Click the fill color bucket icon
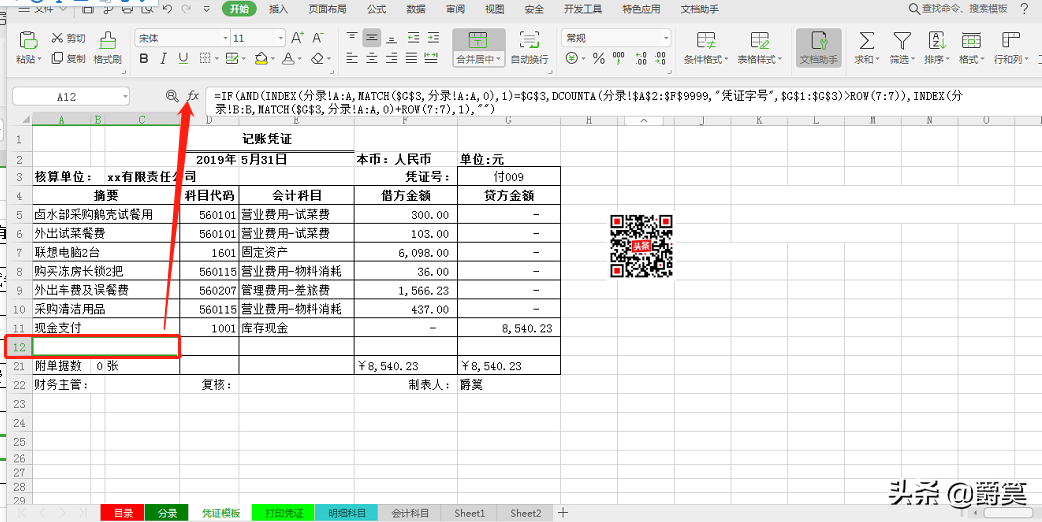 [x=261, y=58]
